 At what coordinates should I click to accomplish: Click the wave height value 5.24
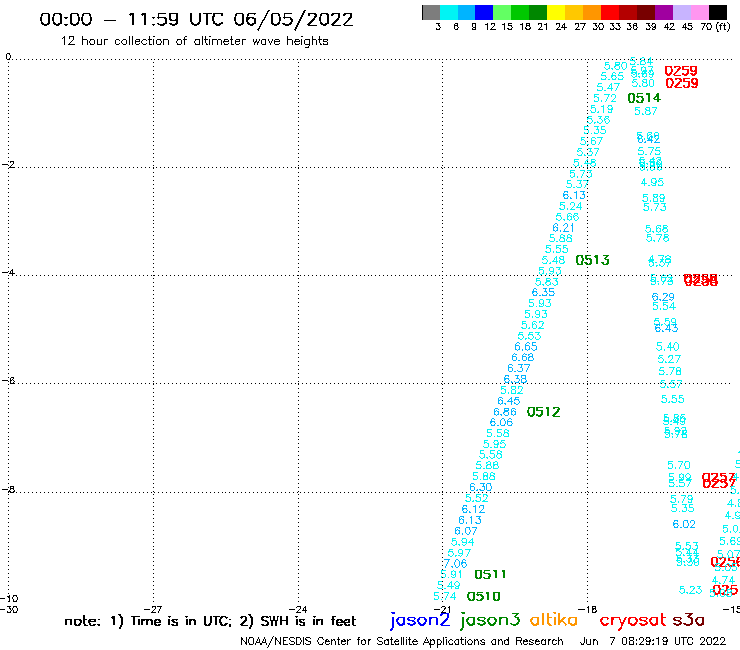[571, 206]
